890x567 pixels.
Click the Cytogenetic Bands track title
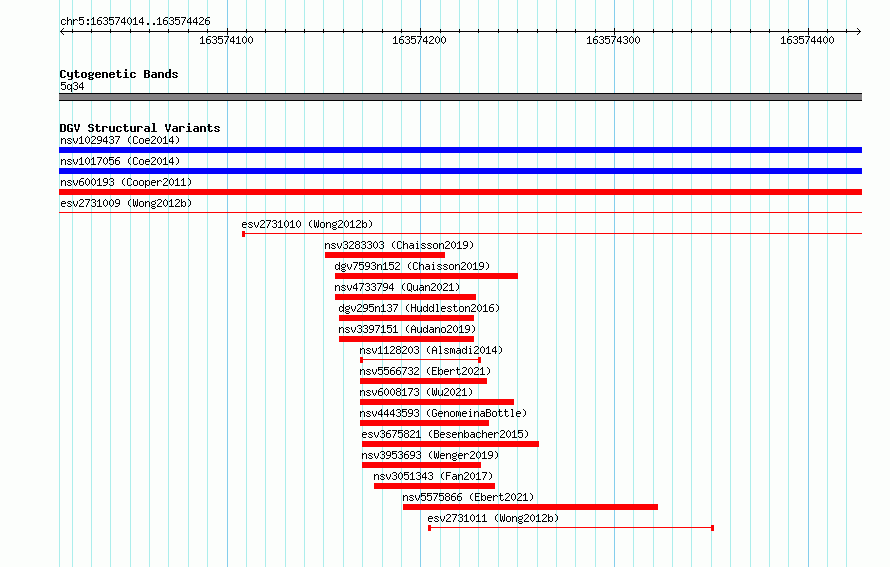click(119, 74)
